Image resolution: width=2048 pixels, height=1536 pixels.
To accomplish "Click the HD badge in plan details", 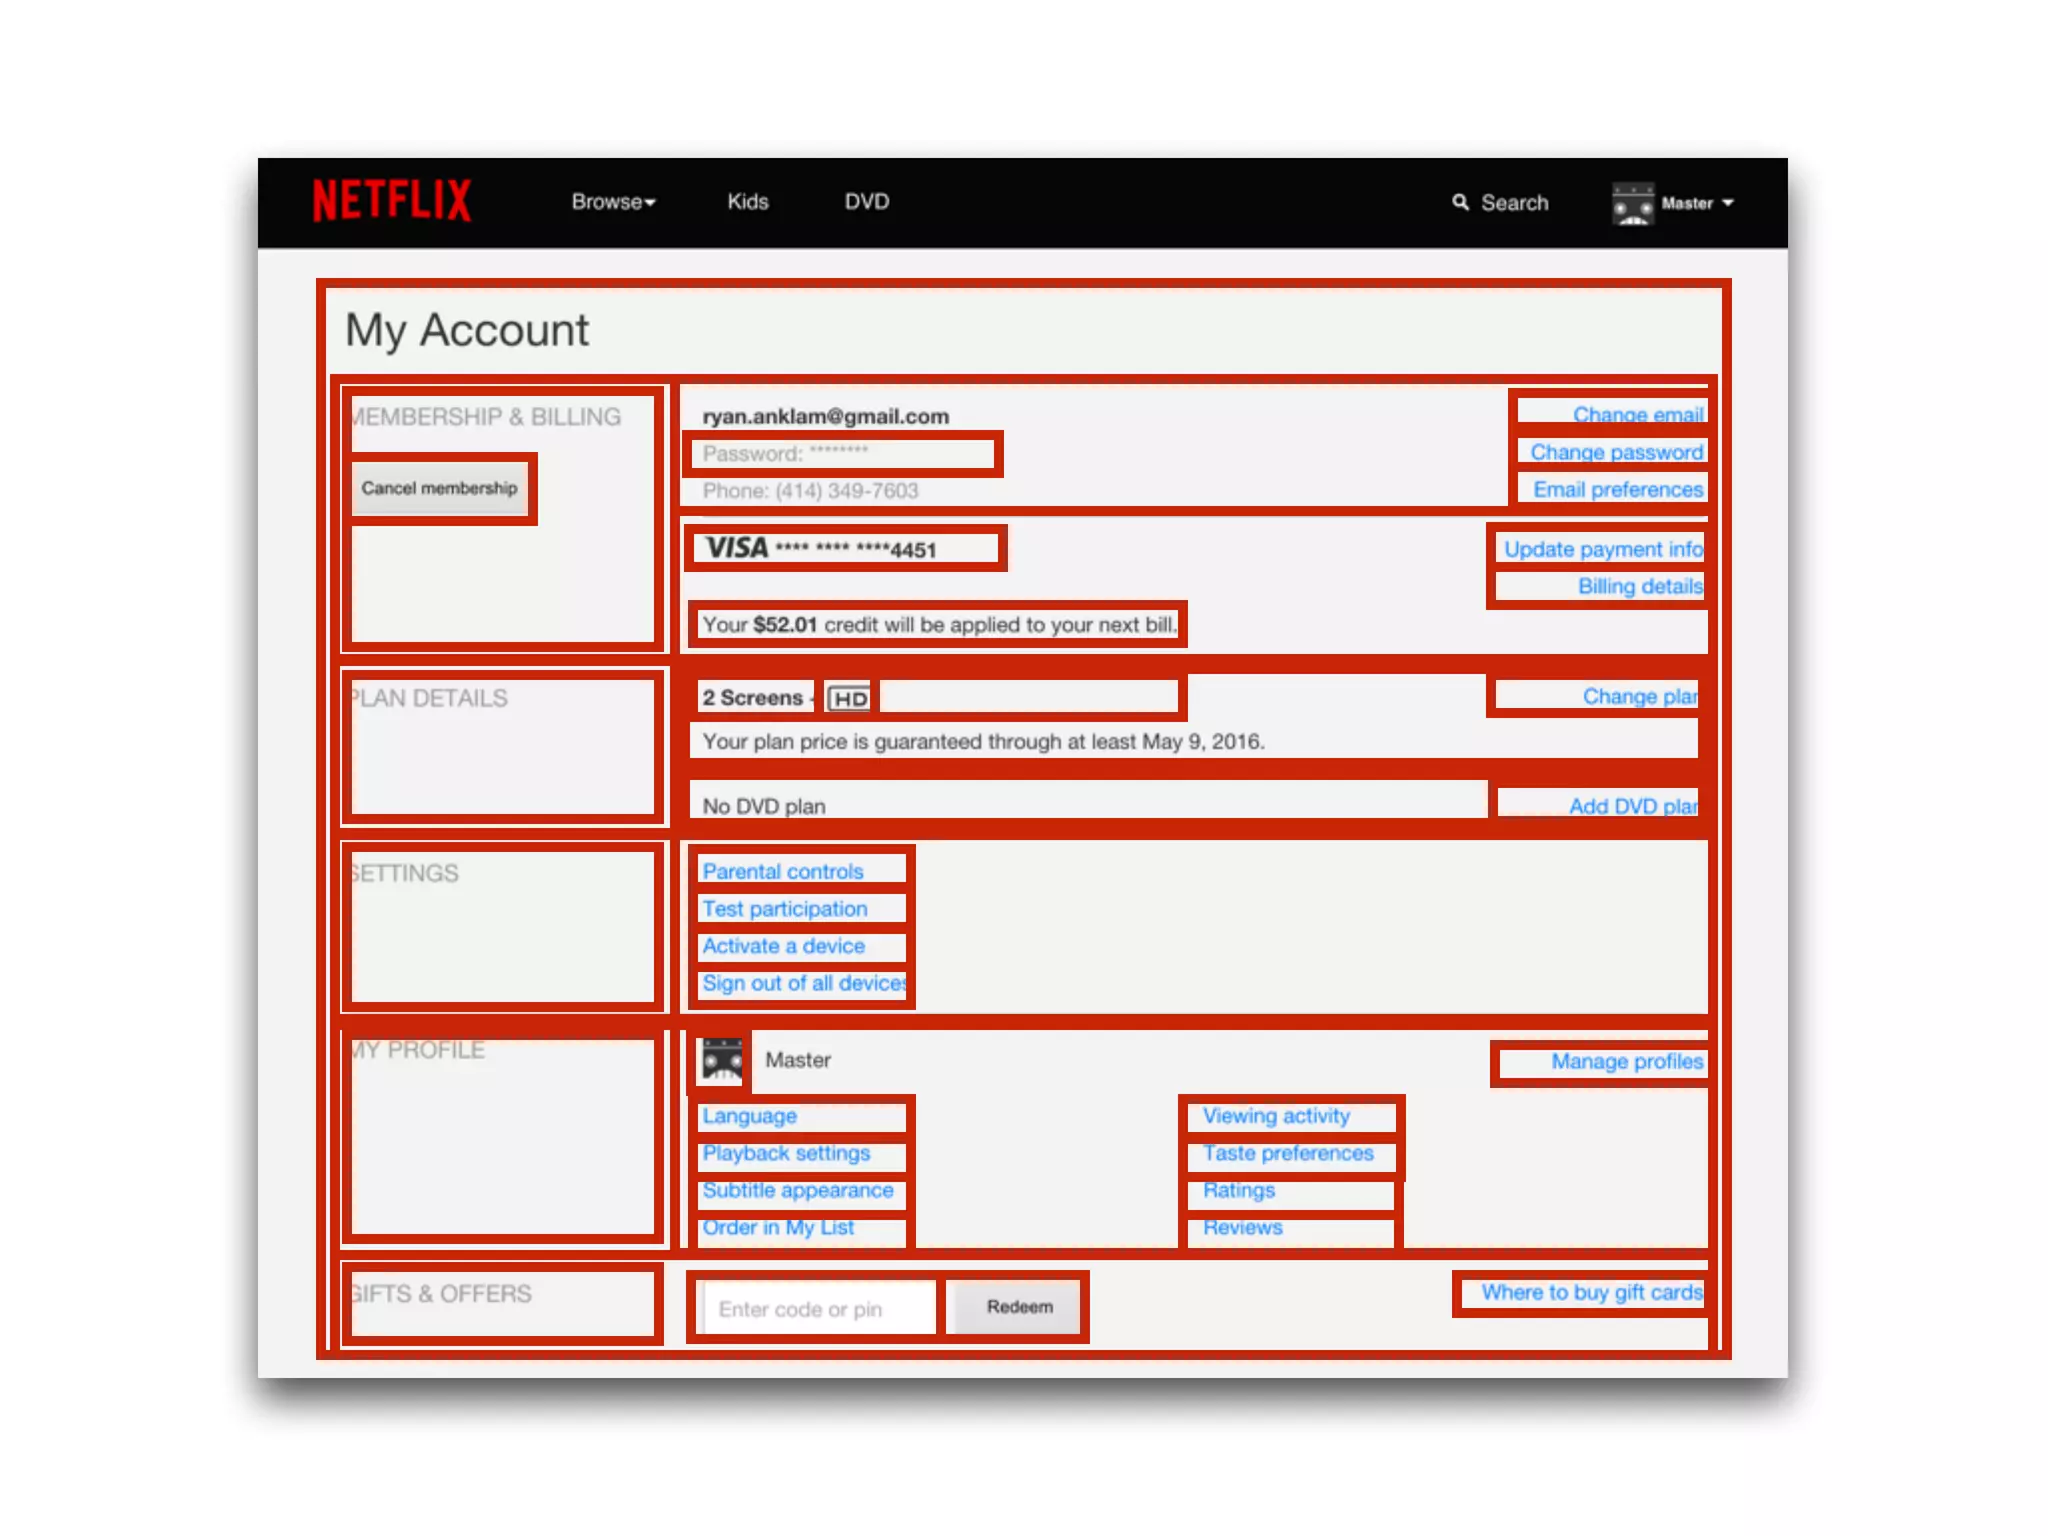I will click(x=850, y=698).
